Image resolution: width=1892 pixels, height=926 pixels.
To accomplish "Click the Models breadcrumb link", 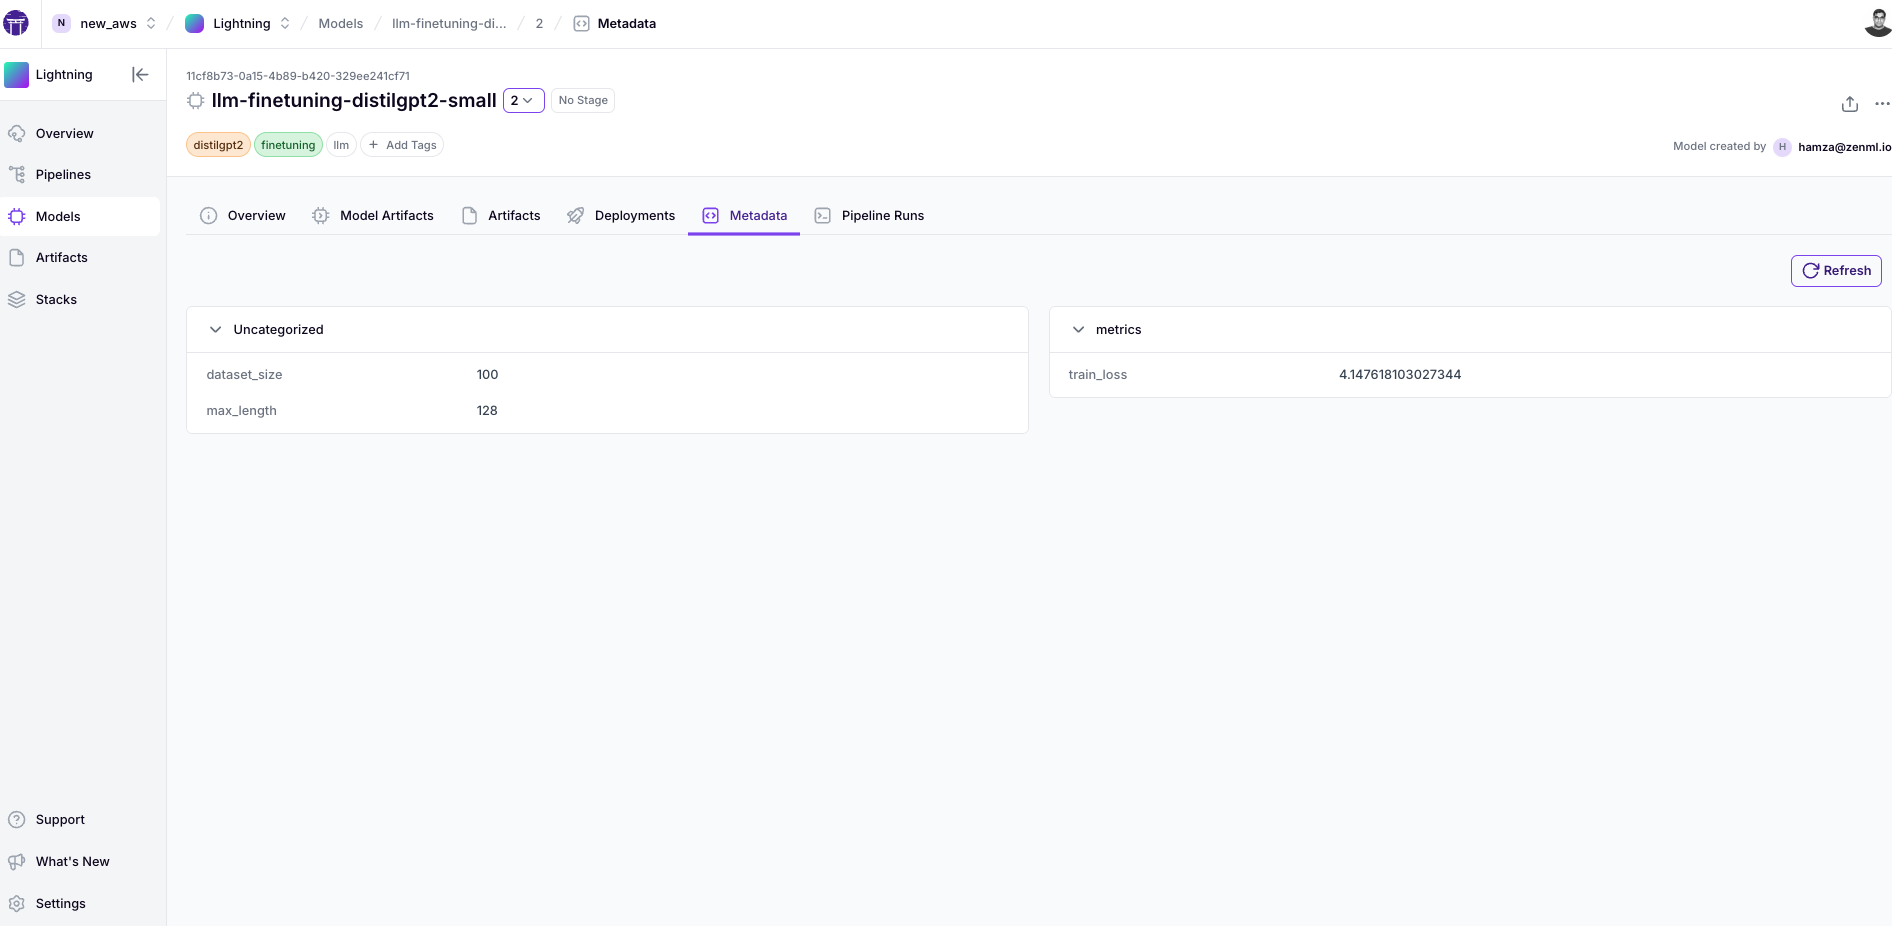I will [340, 24].
